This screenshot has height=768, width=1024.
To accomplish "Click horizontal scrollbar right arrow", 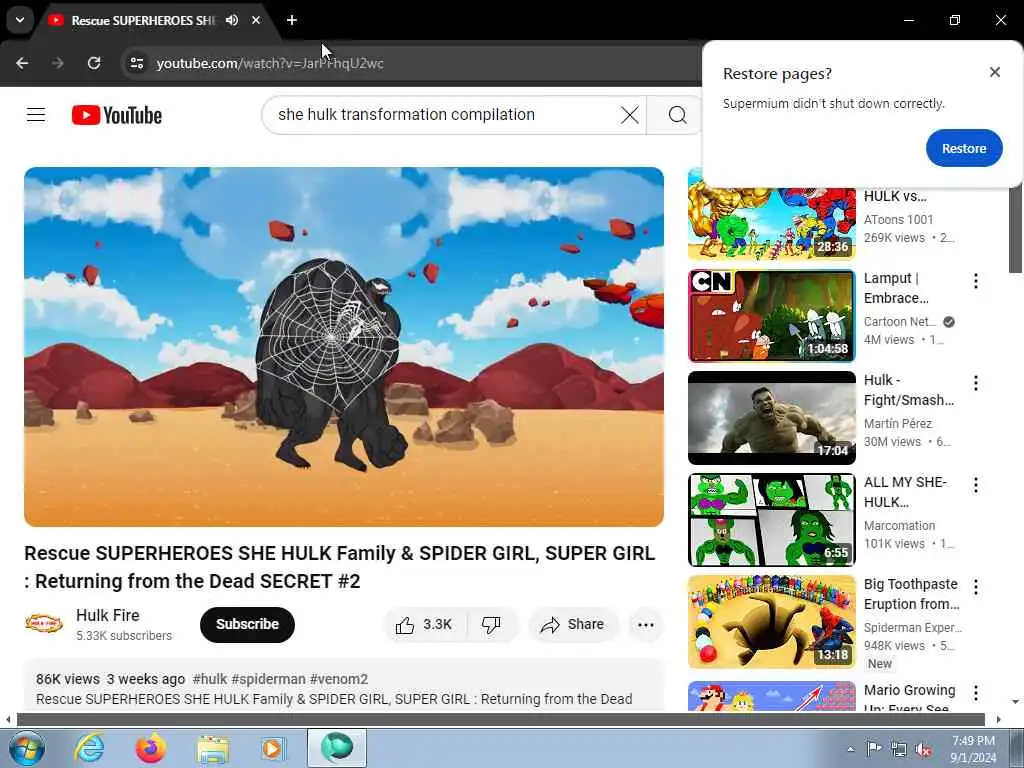I will click(999, 719).
